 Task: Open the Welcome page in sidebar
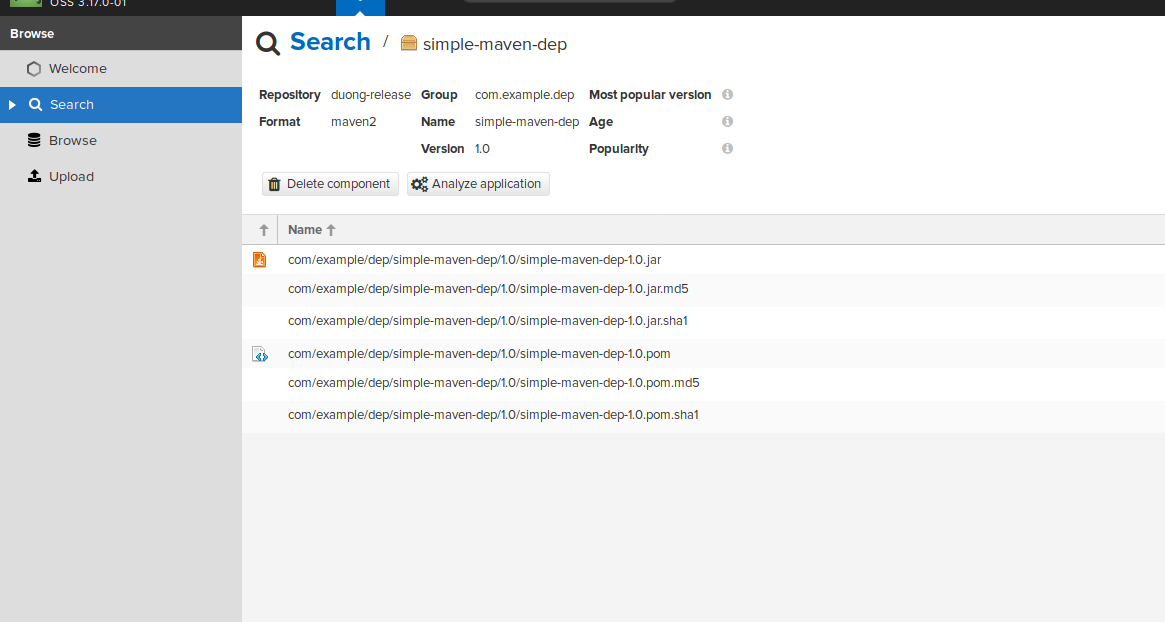121,68
